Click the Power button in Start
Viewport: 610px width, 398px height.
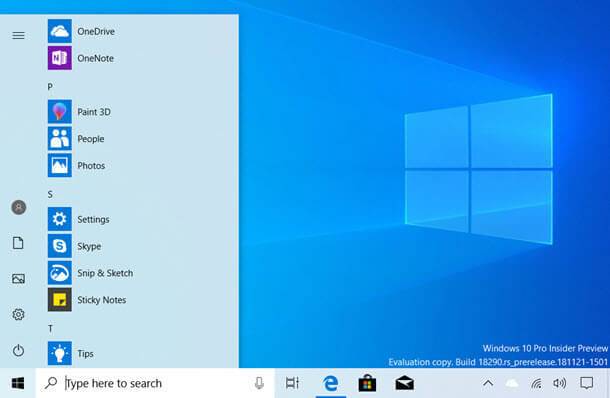coord(18,351)
